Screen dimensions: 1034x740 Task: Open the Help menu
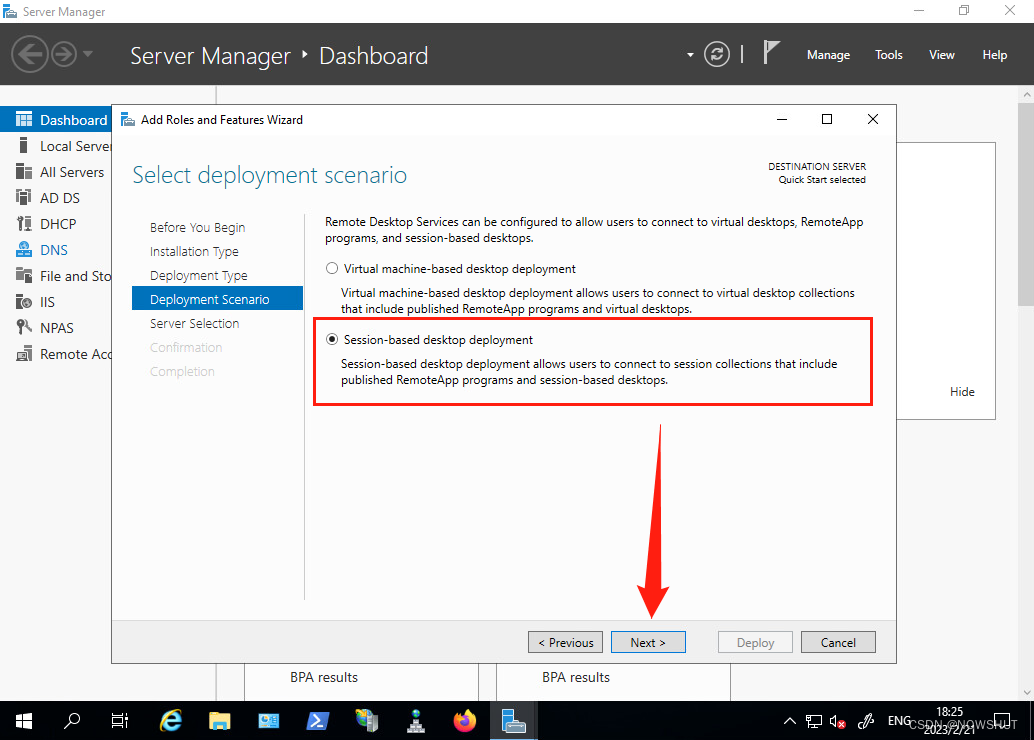coord(994,55)
